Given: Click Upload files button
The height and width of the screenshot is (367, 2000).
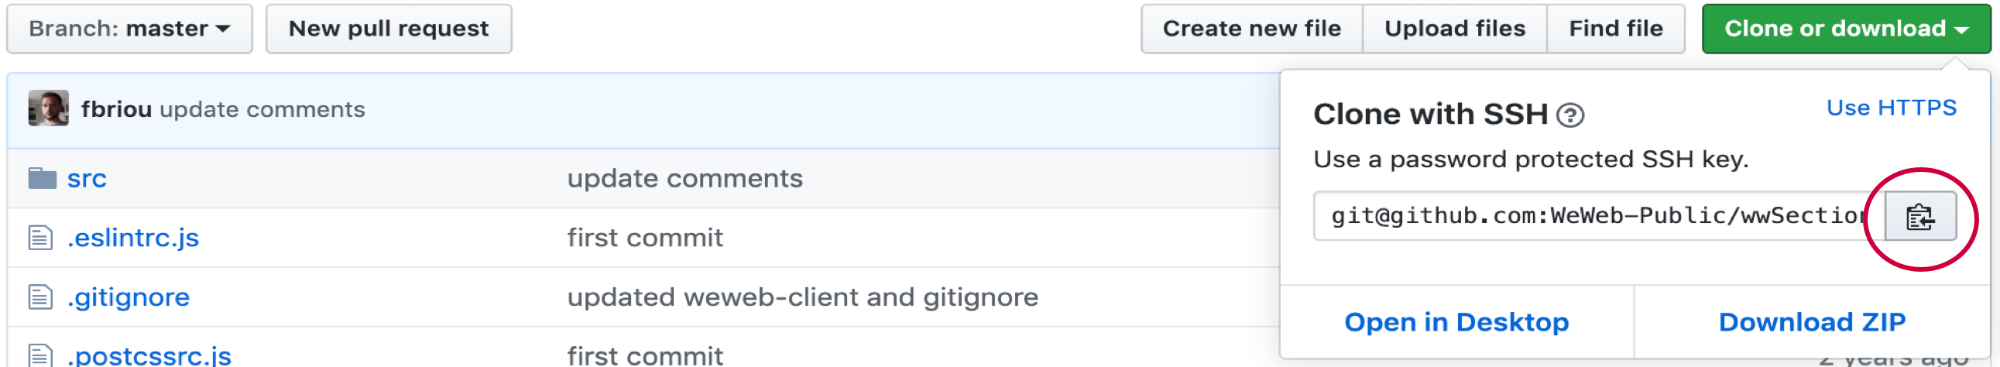Looking at the screenshot, I should point(1455,29).
